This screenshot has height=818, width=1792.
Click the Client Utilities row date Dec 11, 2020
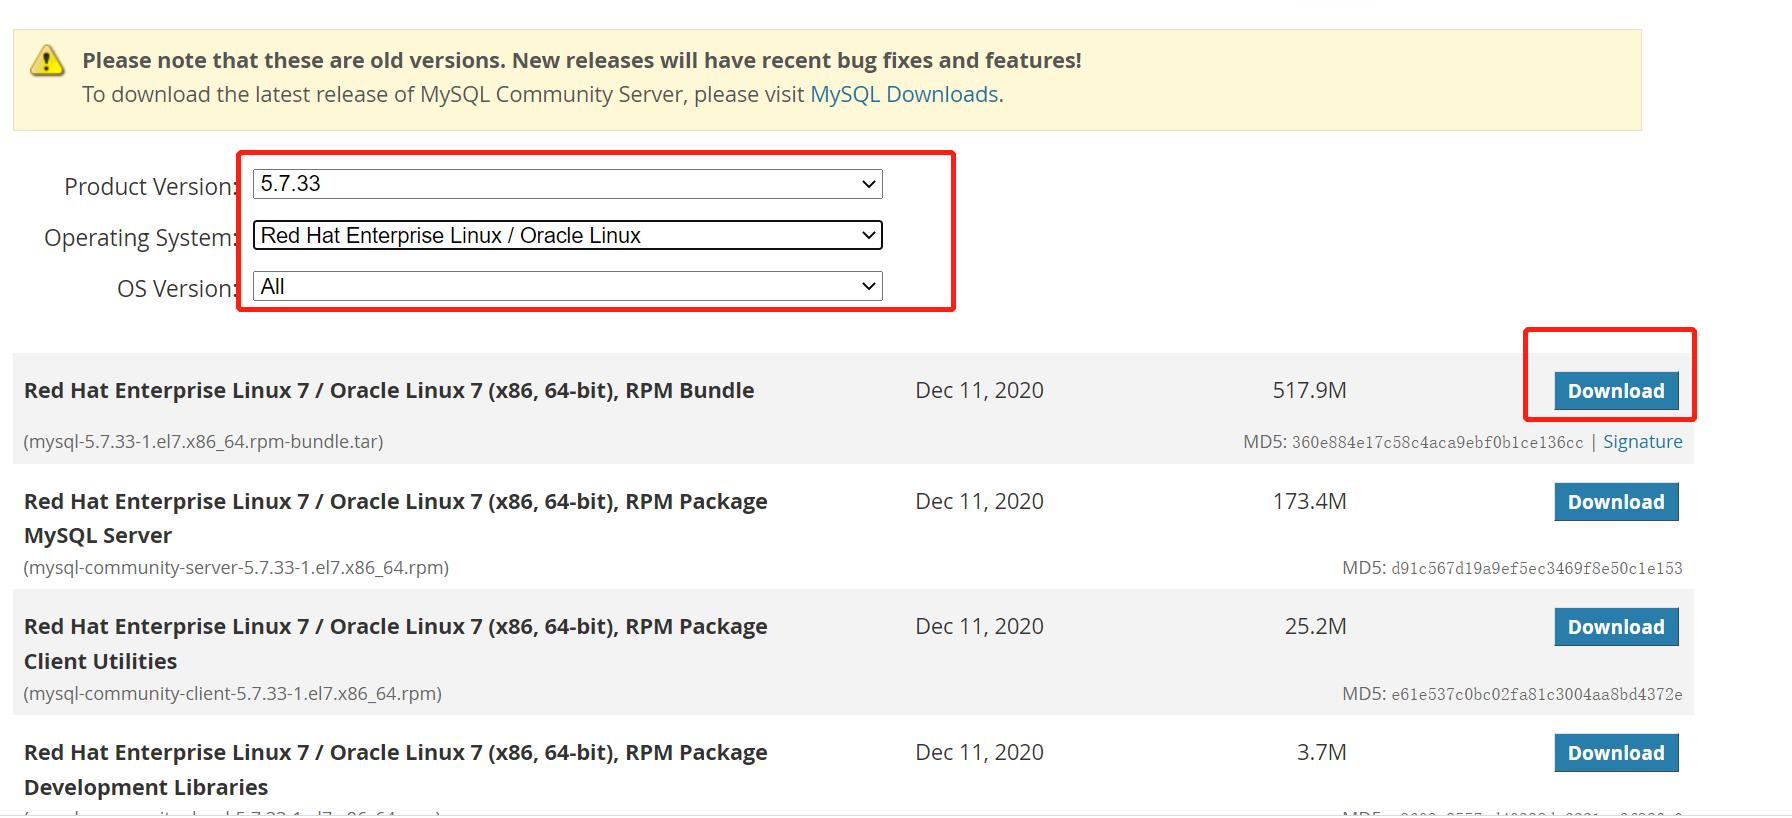(x=979, y=627)
